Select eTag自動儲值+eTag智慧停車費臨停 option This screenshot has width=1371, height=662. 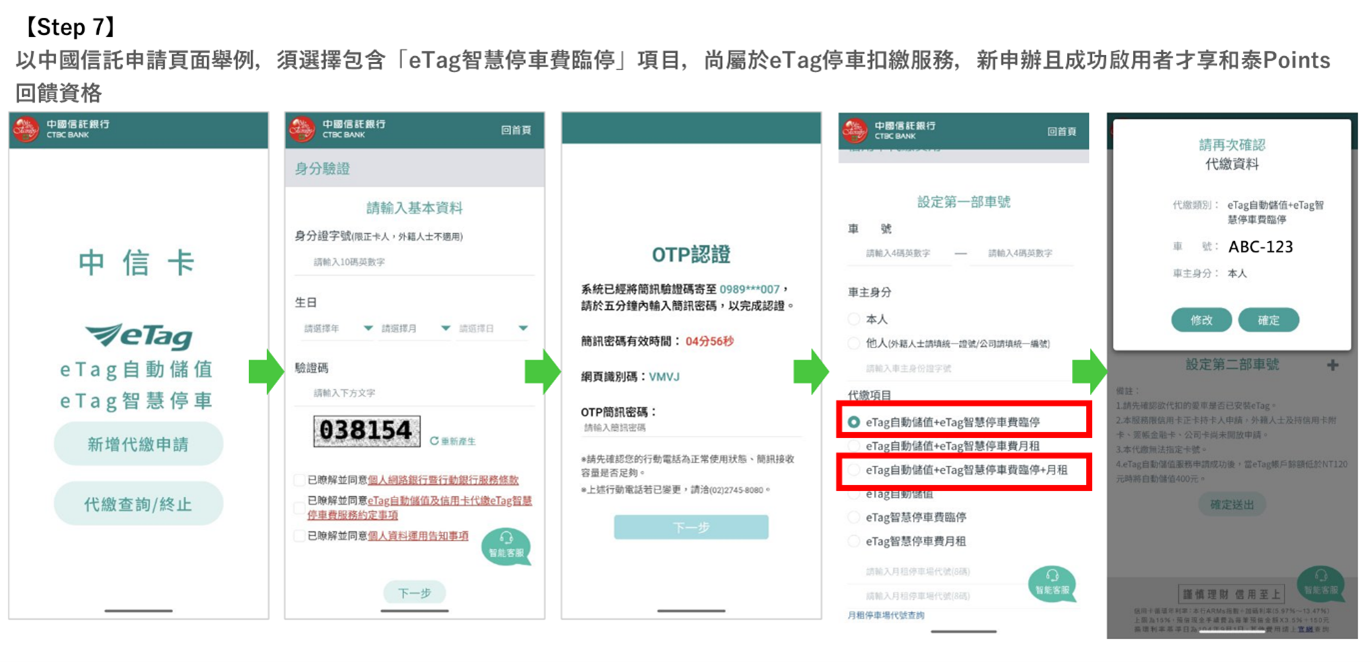click(x=854, y=422)
